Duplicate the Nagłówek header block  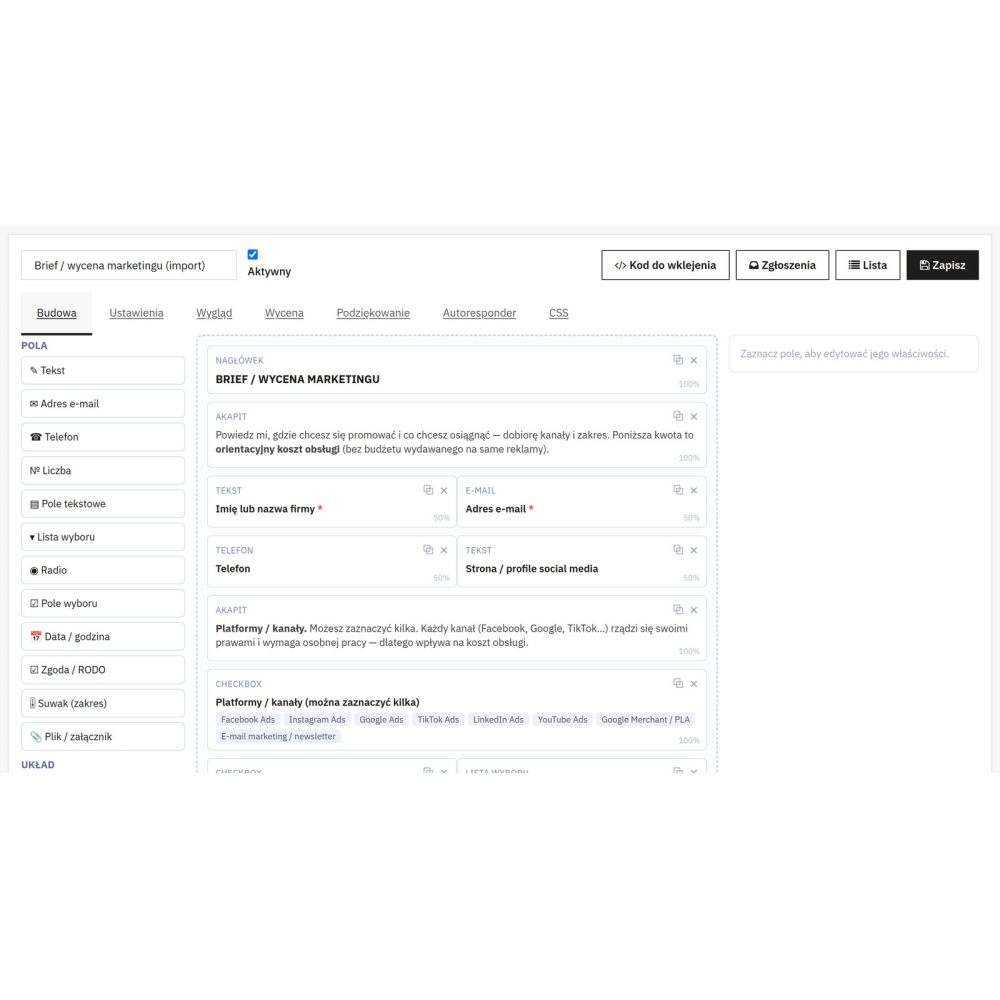tap(678, 360)
